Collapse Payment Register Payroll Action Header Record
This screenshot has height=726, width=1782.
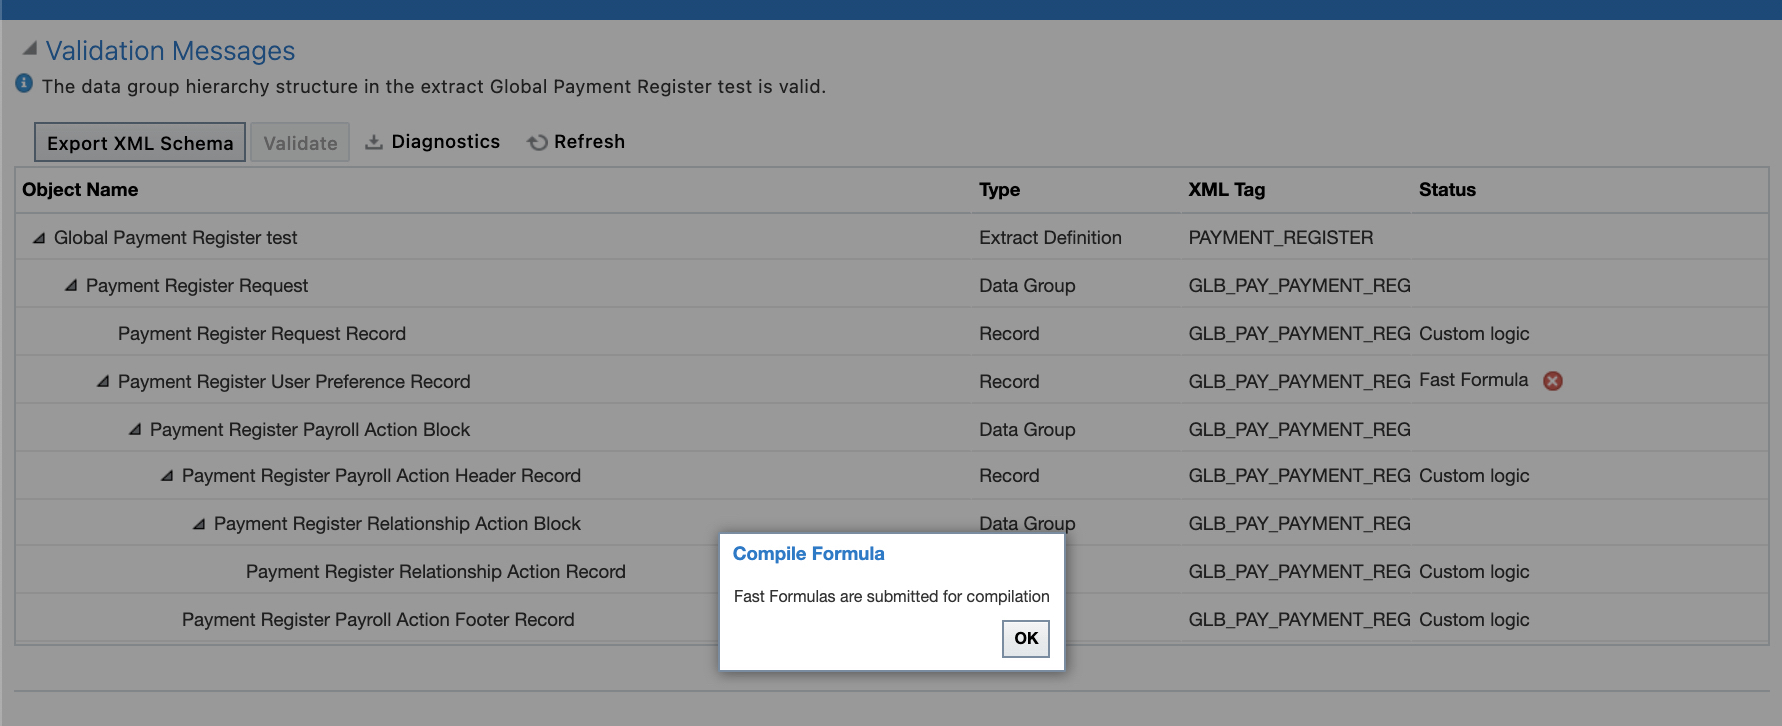coord(167,476)
